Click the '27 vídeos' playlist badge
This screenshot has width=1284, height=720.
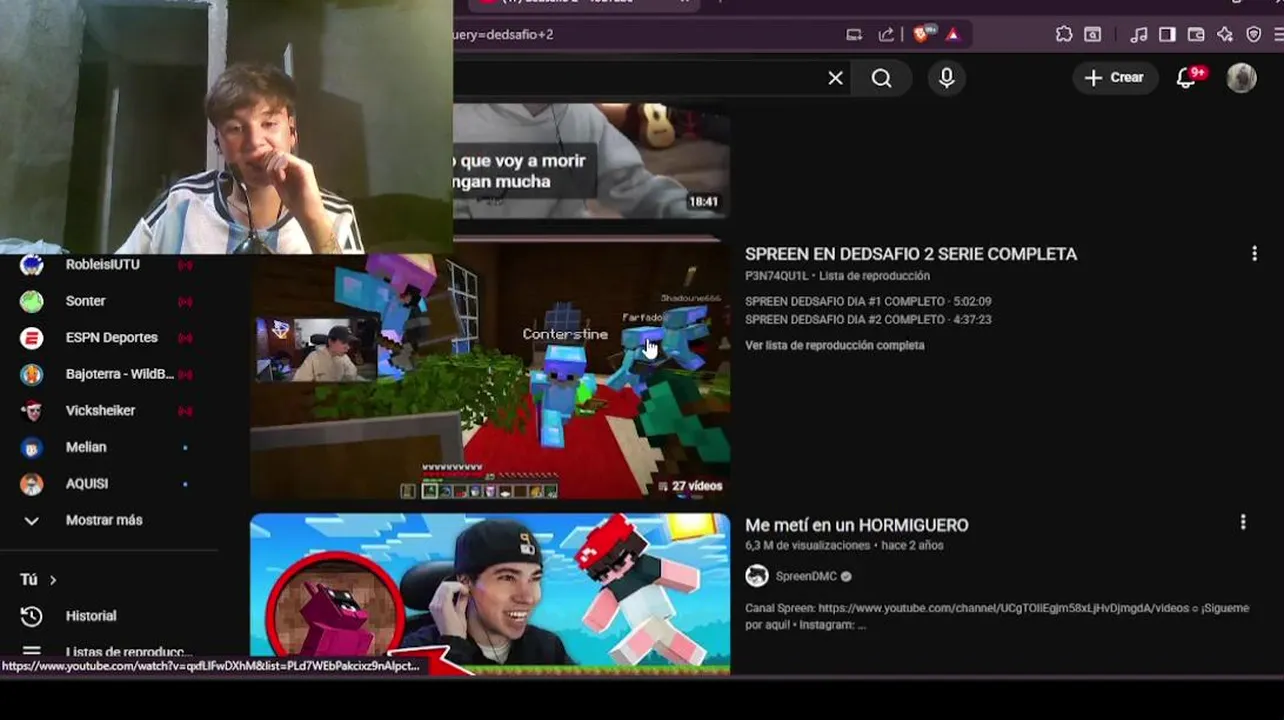point(691,486)
